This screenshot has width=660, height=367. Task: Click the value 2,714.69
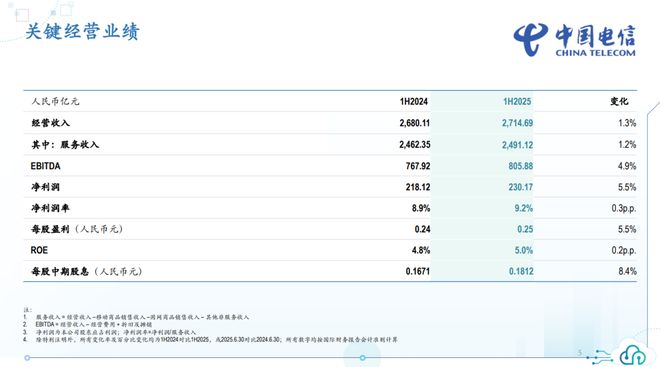point(517,123)
